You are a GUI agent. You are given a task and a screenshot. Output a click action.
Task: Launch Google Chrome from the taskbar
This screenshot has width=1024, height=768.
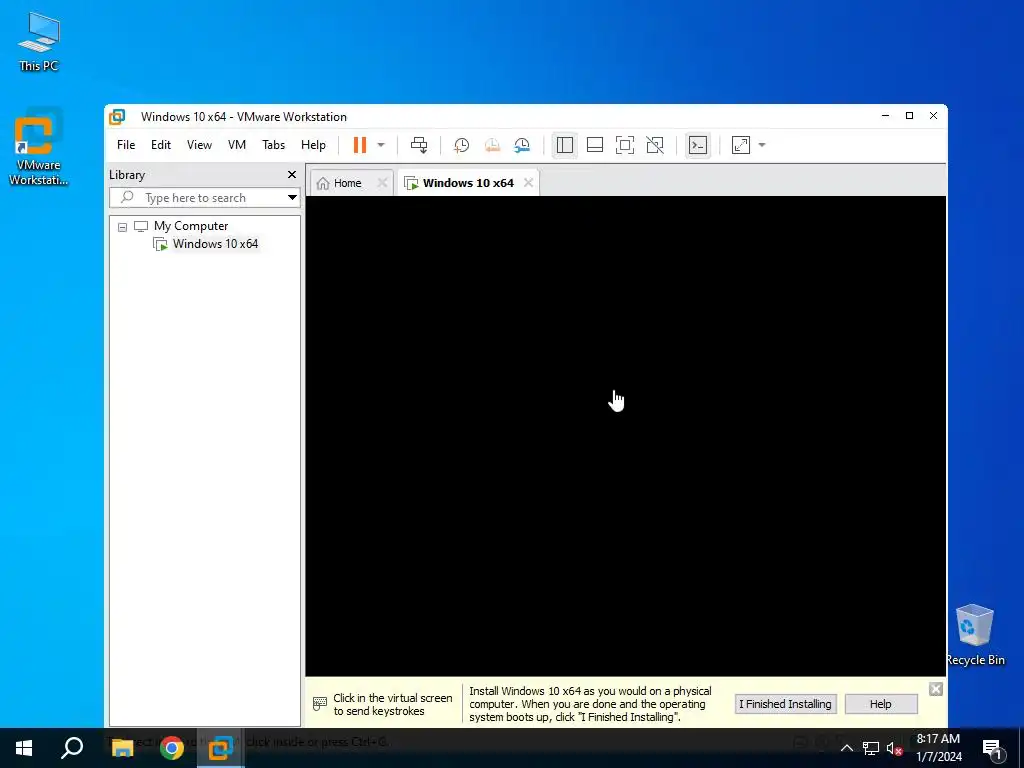[172, 748]
